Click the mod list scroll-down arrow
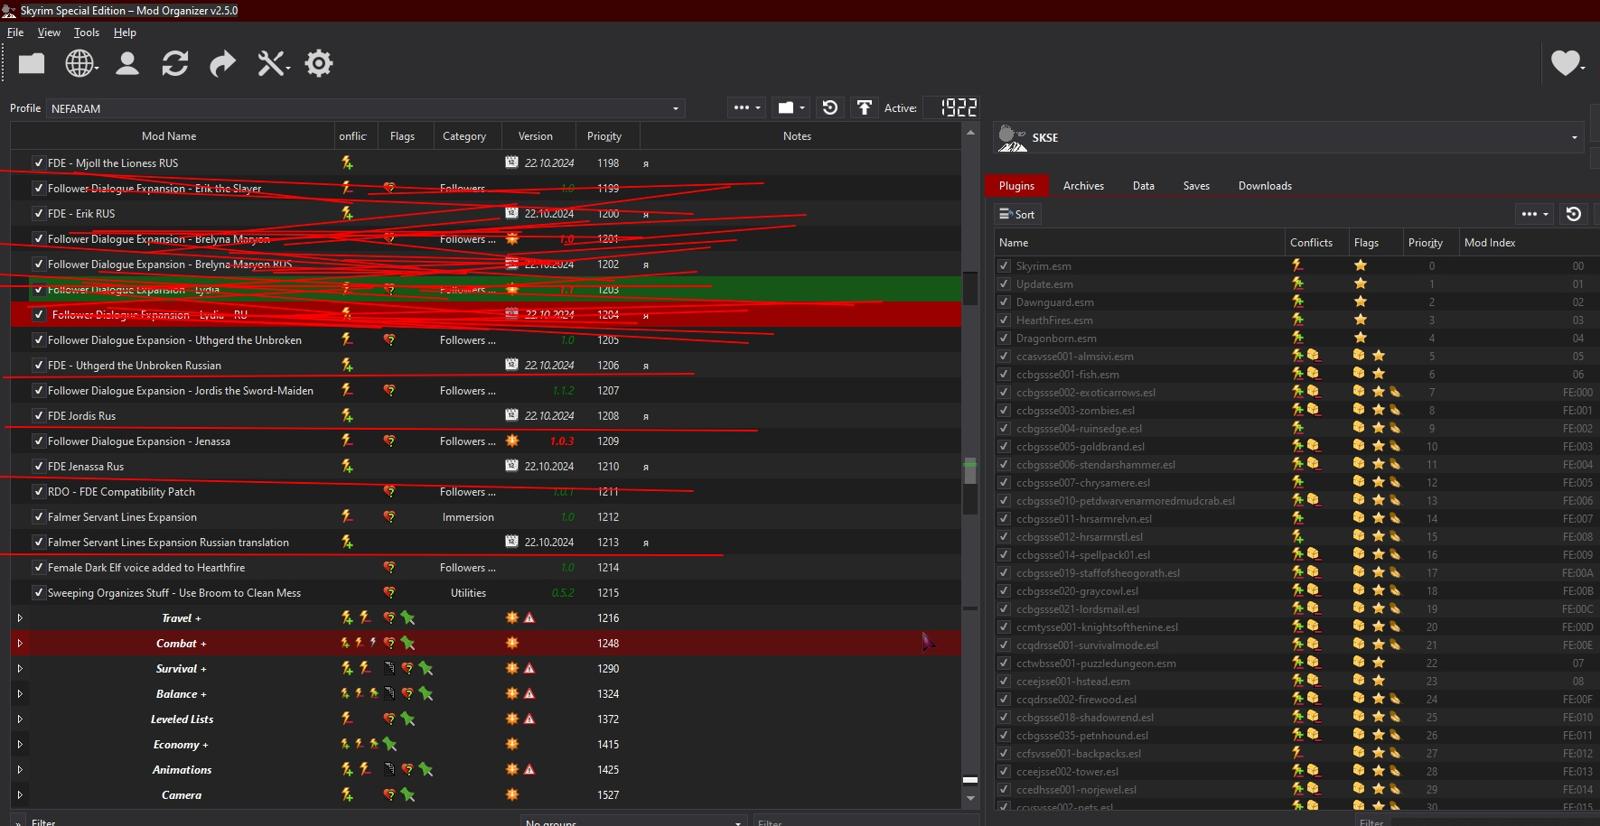 tap(970, 799)
